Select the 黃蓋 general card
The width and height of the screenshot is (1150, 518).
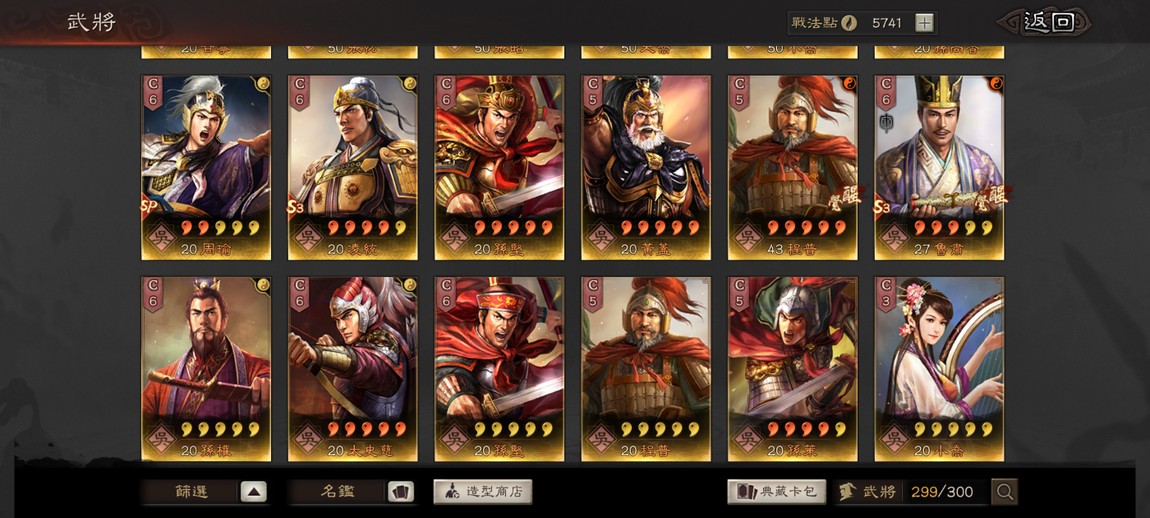[646, 167]
